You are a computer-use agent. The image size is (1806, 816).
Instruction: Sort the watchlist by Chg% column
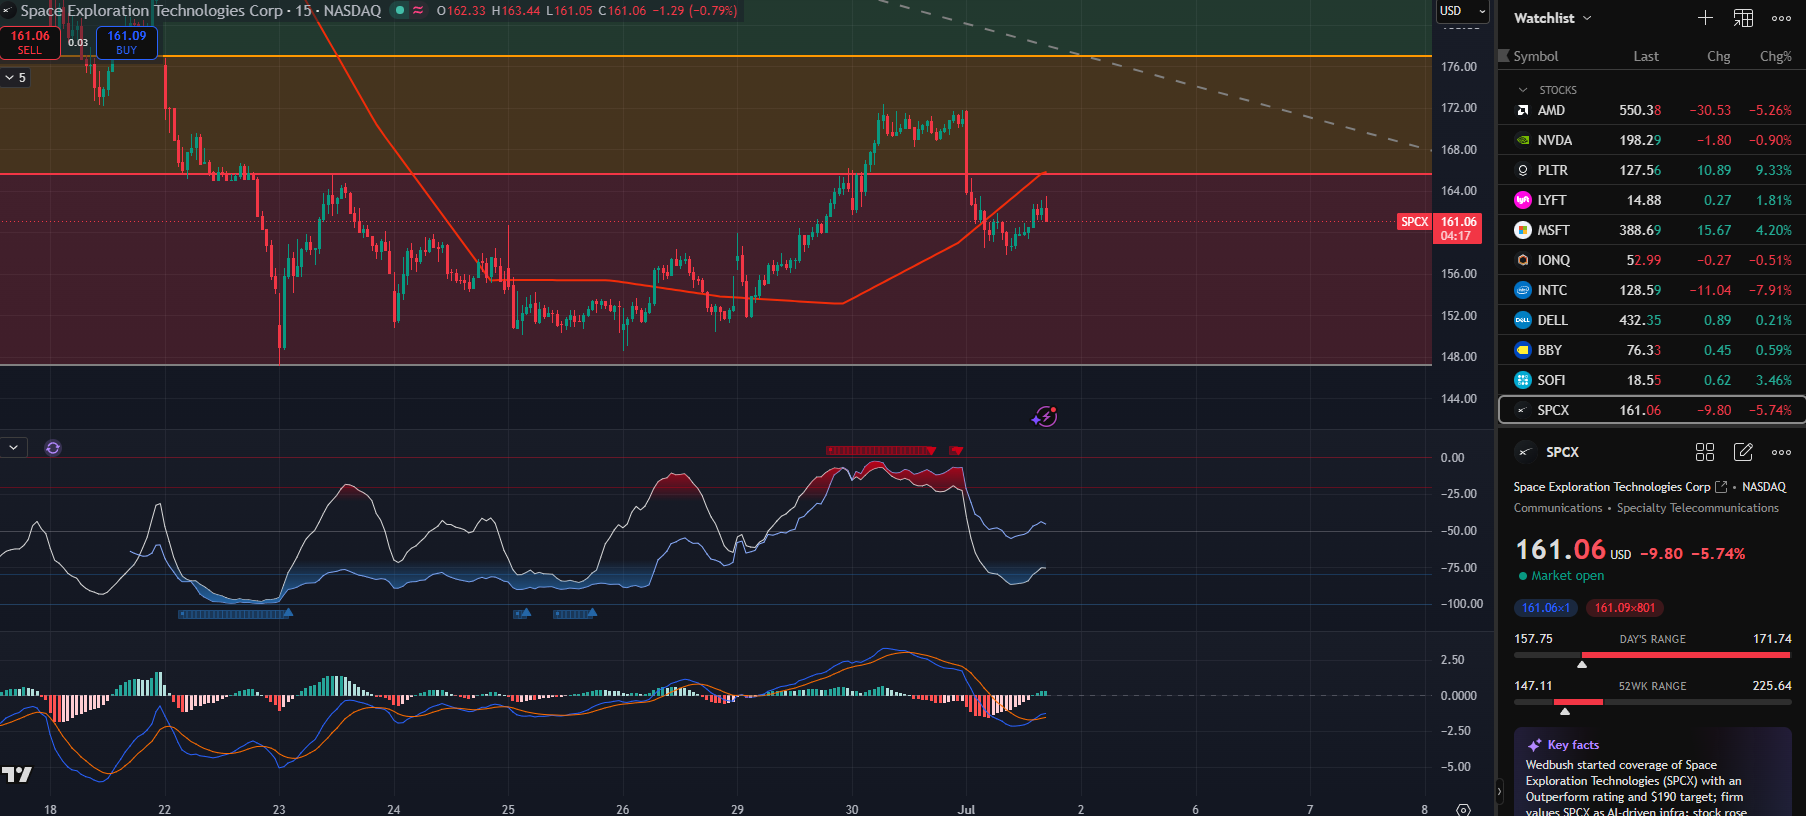[x=1775, y=56]
